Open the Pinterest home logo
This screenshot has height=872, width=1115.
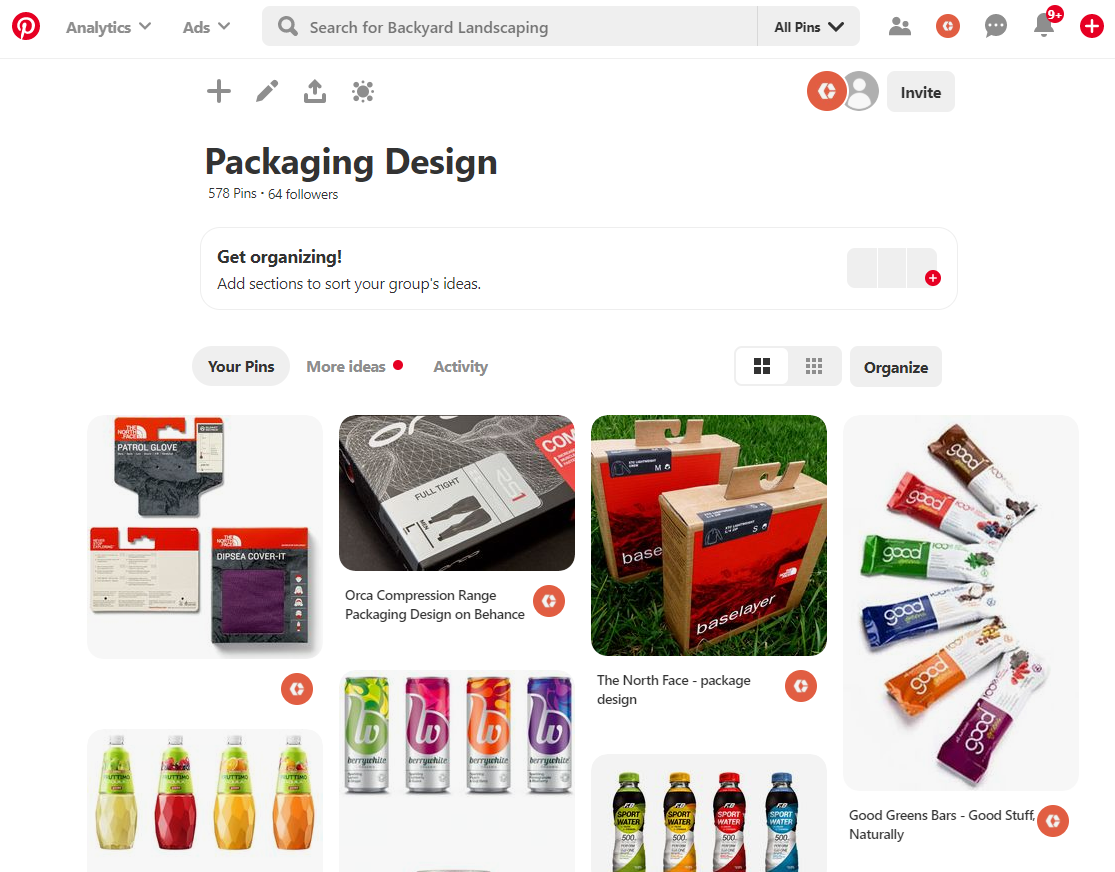[x=26, y=27]
